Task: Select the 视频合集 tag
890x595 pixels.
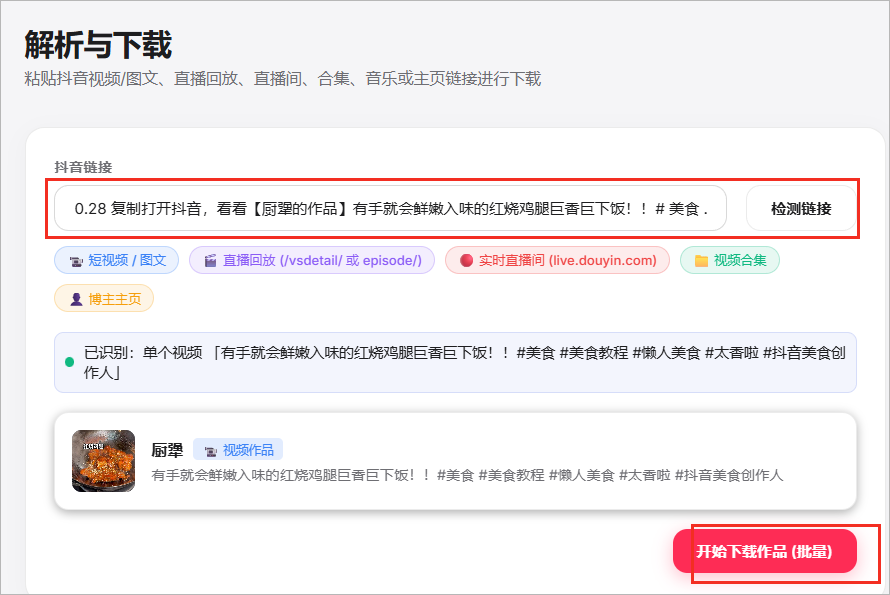Action: pyautogui.click(x=730, y=260)
